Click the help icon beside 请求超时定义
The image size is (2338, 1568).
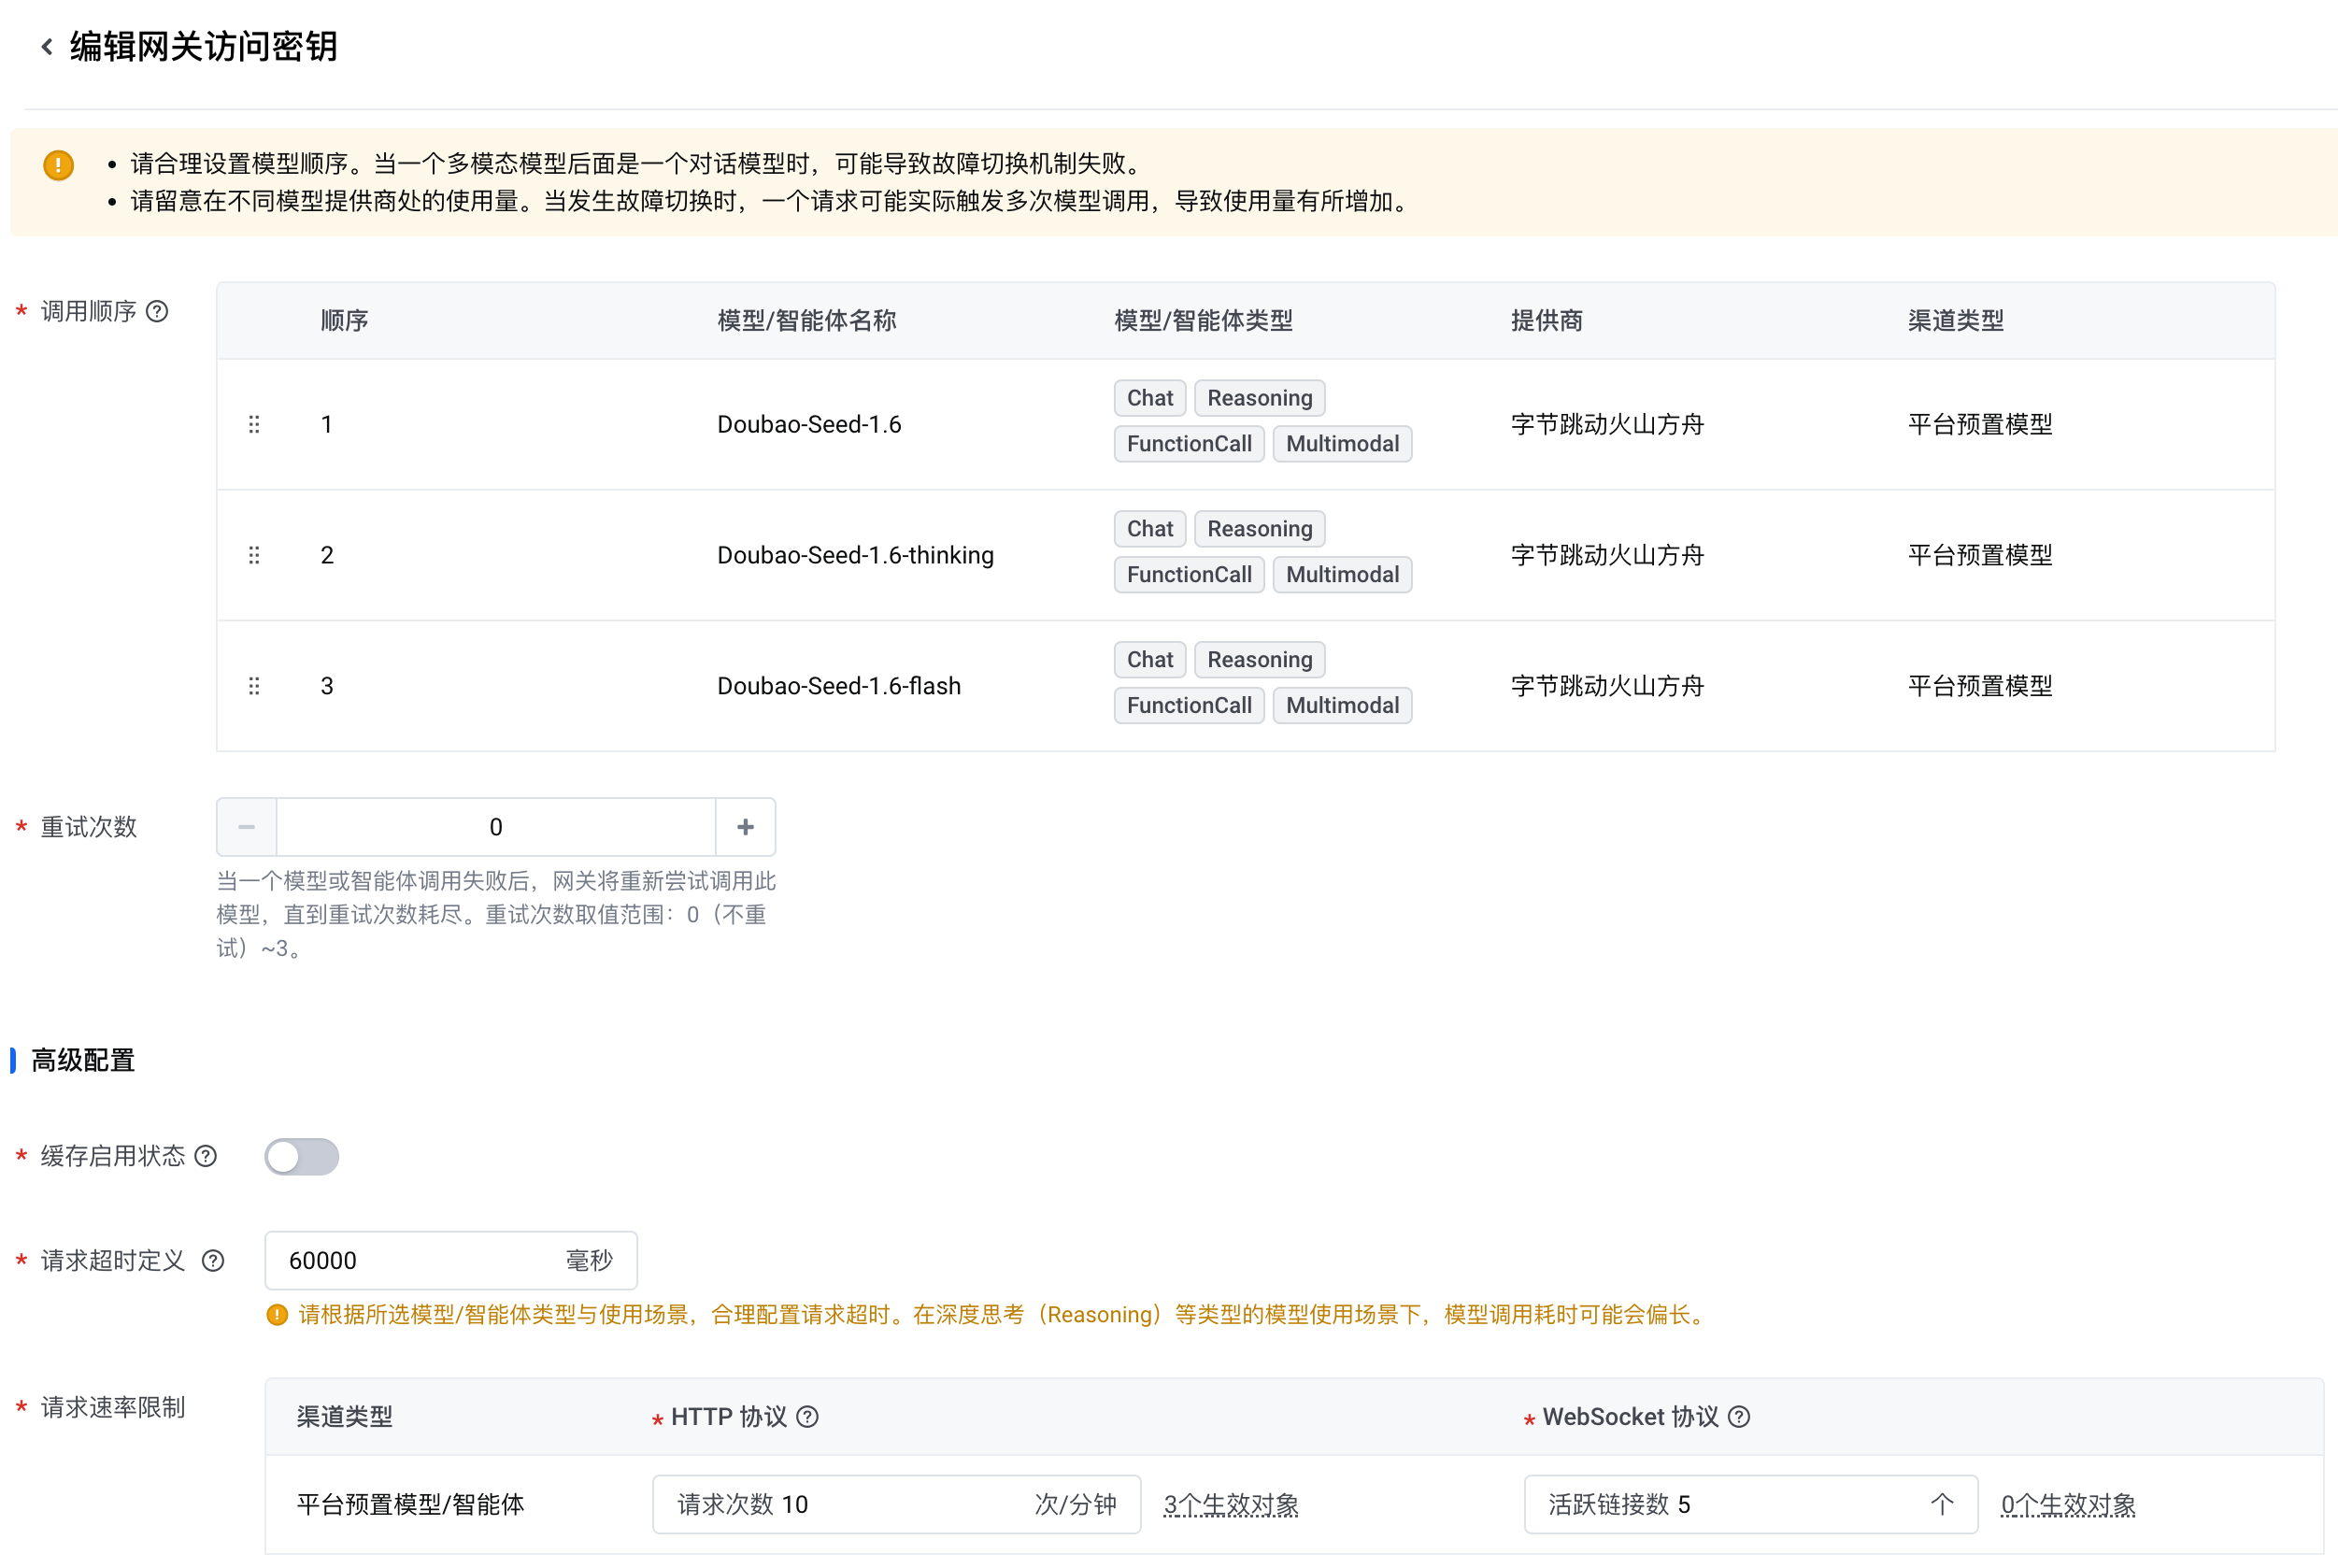tap(213, 1260)
